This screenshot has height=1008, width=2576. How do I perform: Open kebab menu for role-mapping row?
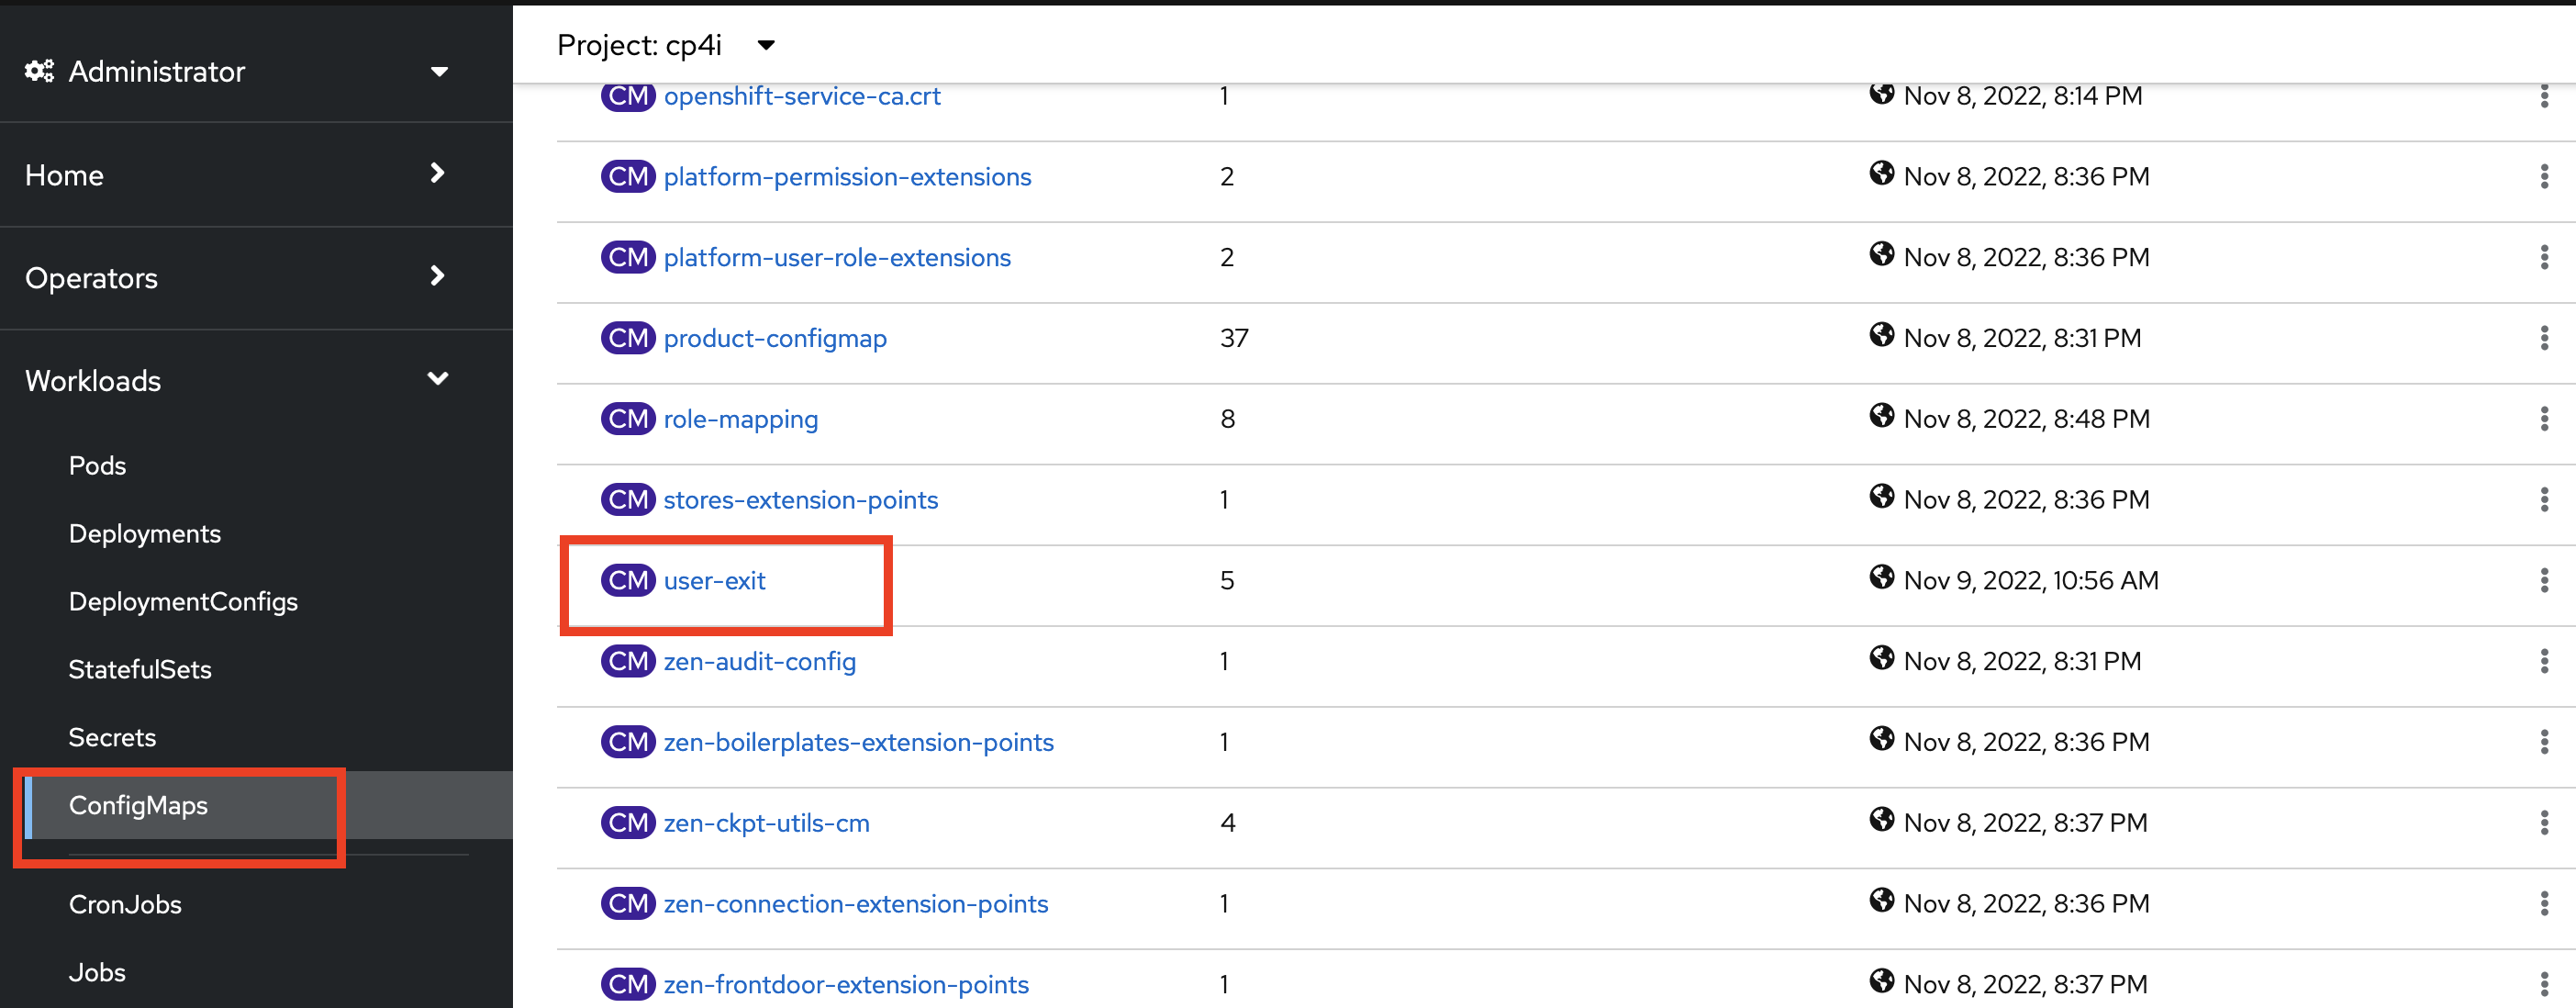[2543, 419]
